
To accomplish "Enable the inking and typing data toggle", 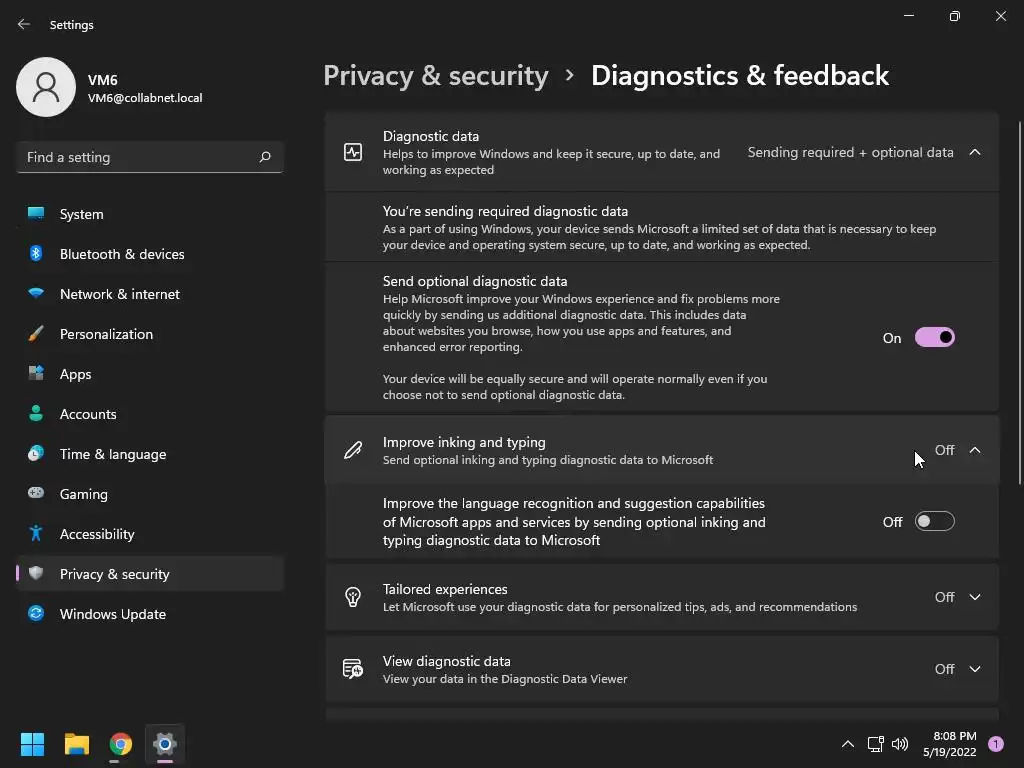I will (x=934, y=521).
